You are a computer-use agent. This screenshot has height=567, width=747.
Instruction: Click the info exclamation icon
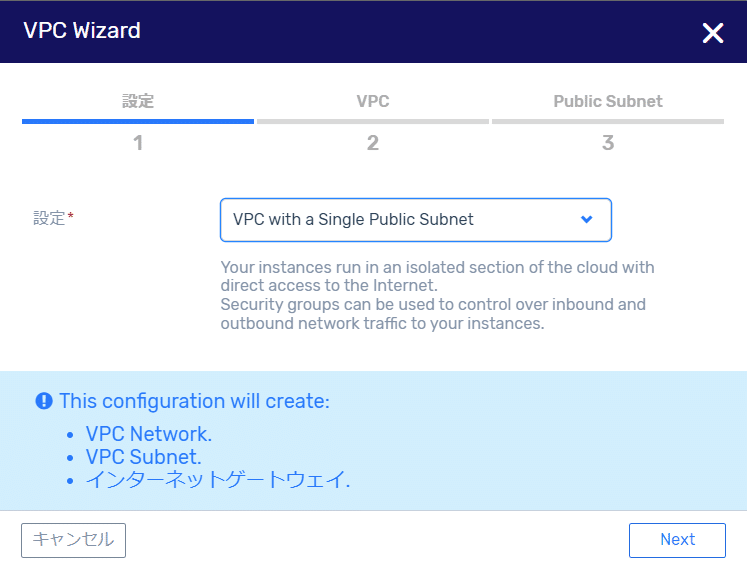point(44,401)
